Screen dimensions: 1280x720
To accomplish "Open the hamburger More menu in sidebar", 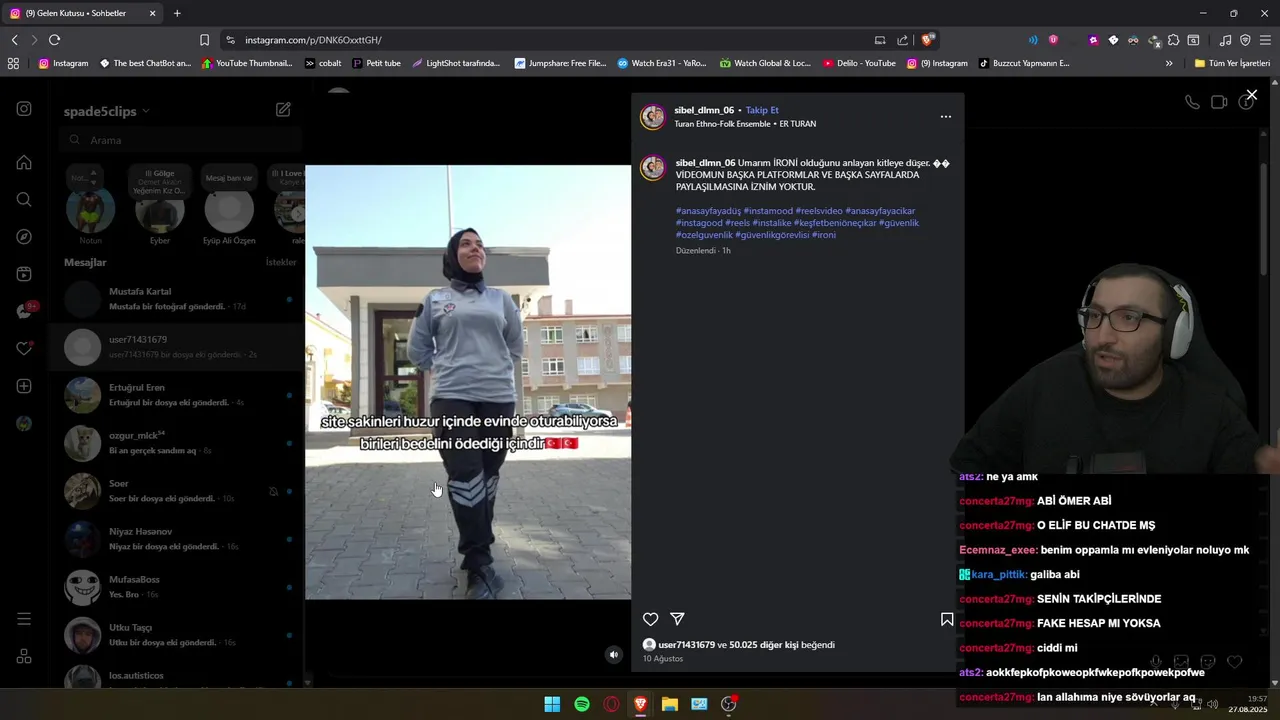I will (x=24, y=619).
